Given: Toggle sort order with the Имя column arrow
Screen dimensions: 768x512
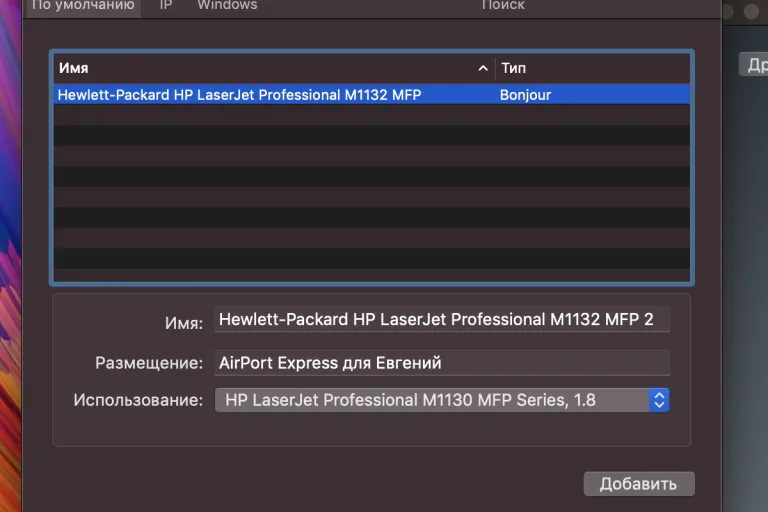Looking at the screenshot, I should [483, 69].
